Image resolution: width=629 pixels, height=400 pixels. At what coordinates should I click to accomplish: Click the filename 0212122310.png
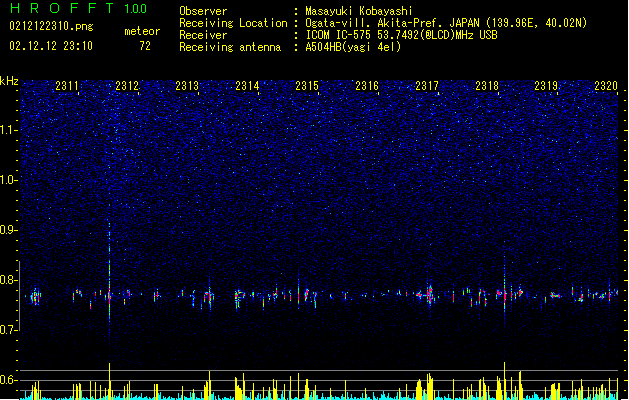51,26
